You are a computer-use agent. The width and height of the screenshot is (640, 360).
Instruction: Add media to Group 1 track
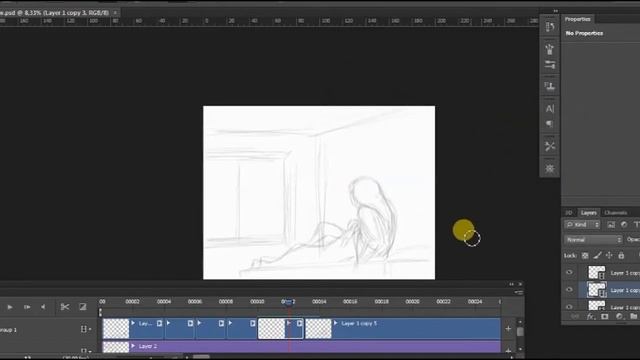tap(508, 329)
